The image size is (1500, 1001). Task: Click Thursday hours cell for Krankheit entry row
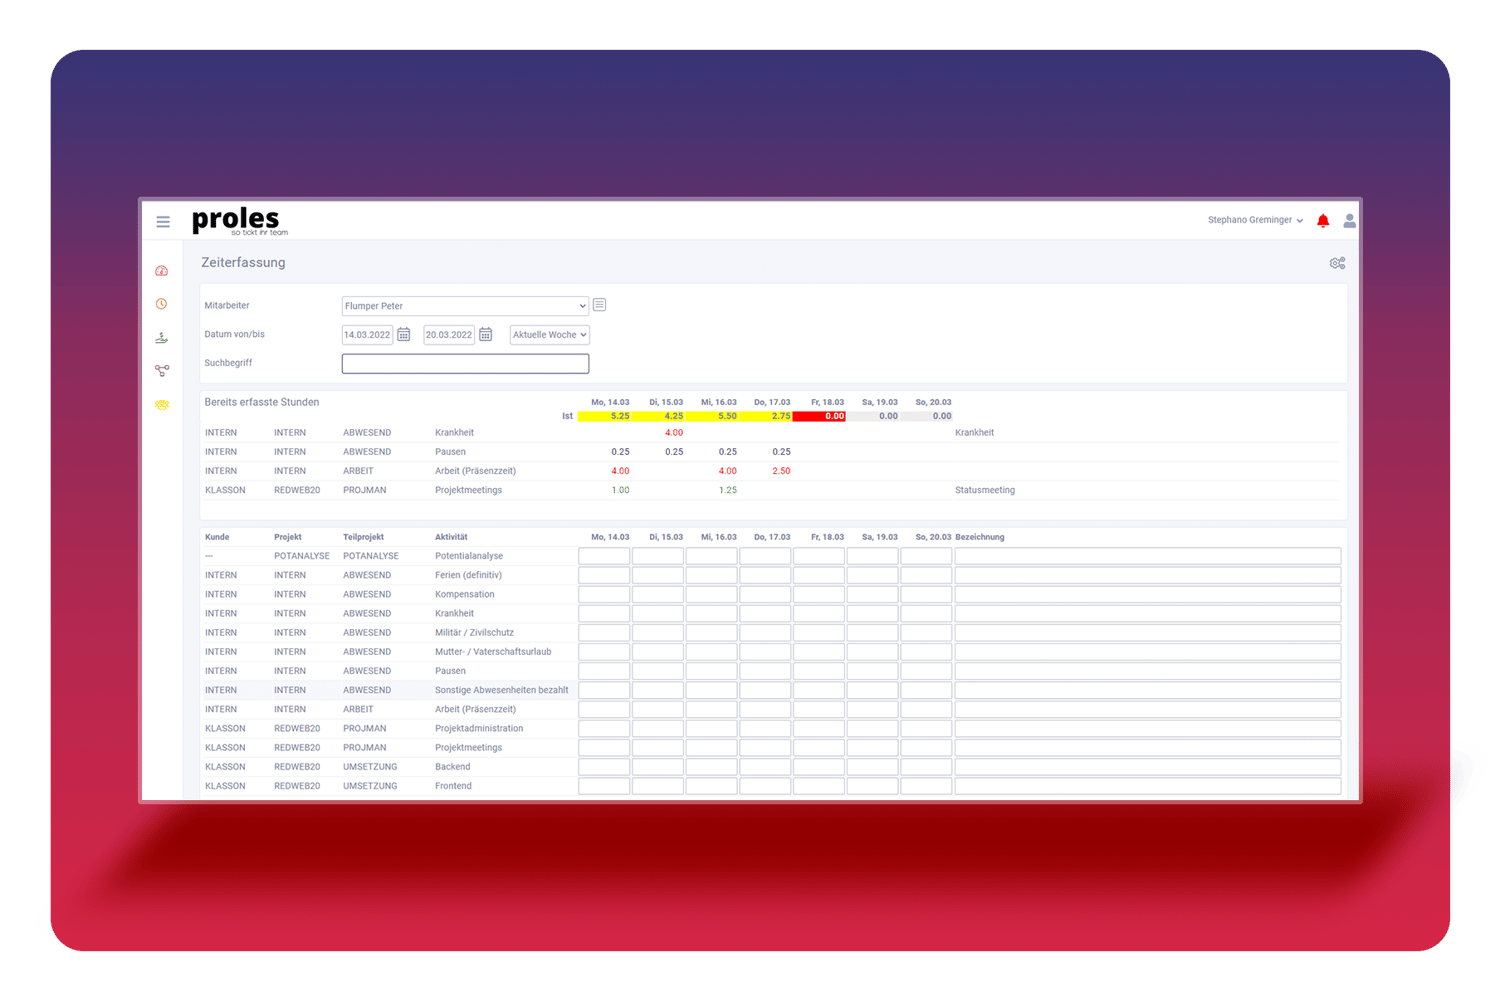pyautogui.click(x=766, y=613)
